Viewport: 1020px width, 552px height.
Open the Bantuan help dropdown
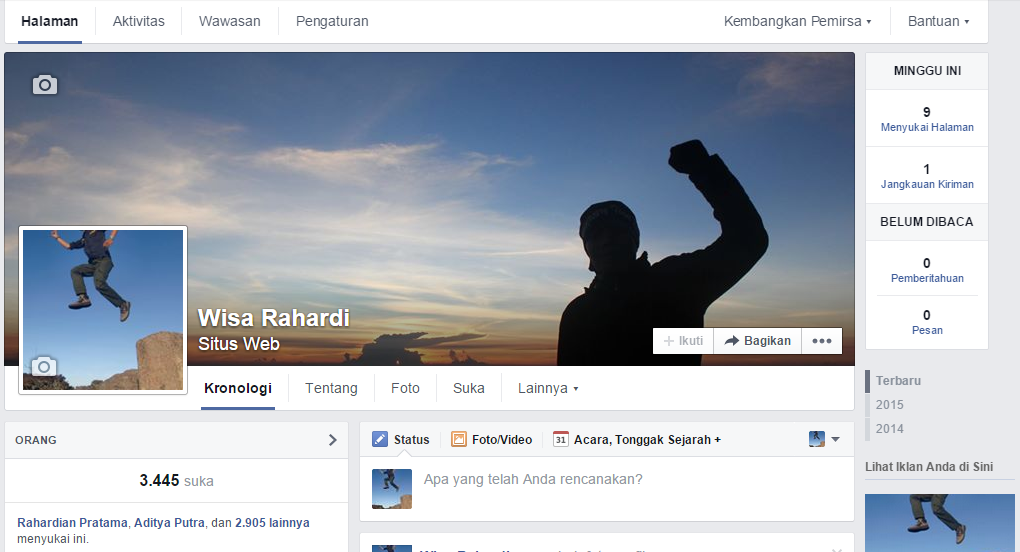click(x=938, y=21)
